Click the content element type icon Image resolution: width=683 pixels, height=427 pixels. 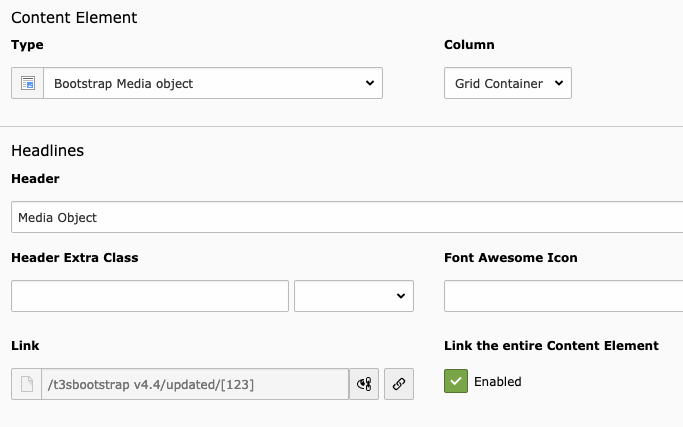click(27, 83)
